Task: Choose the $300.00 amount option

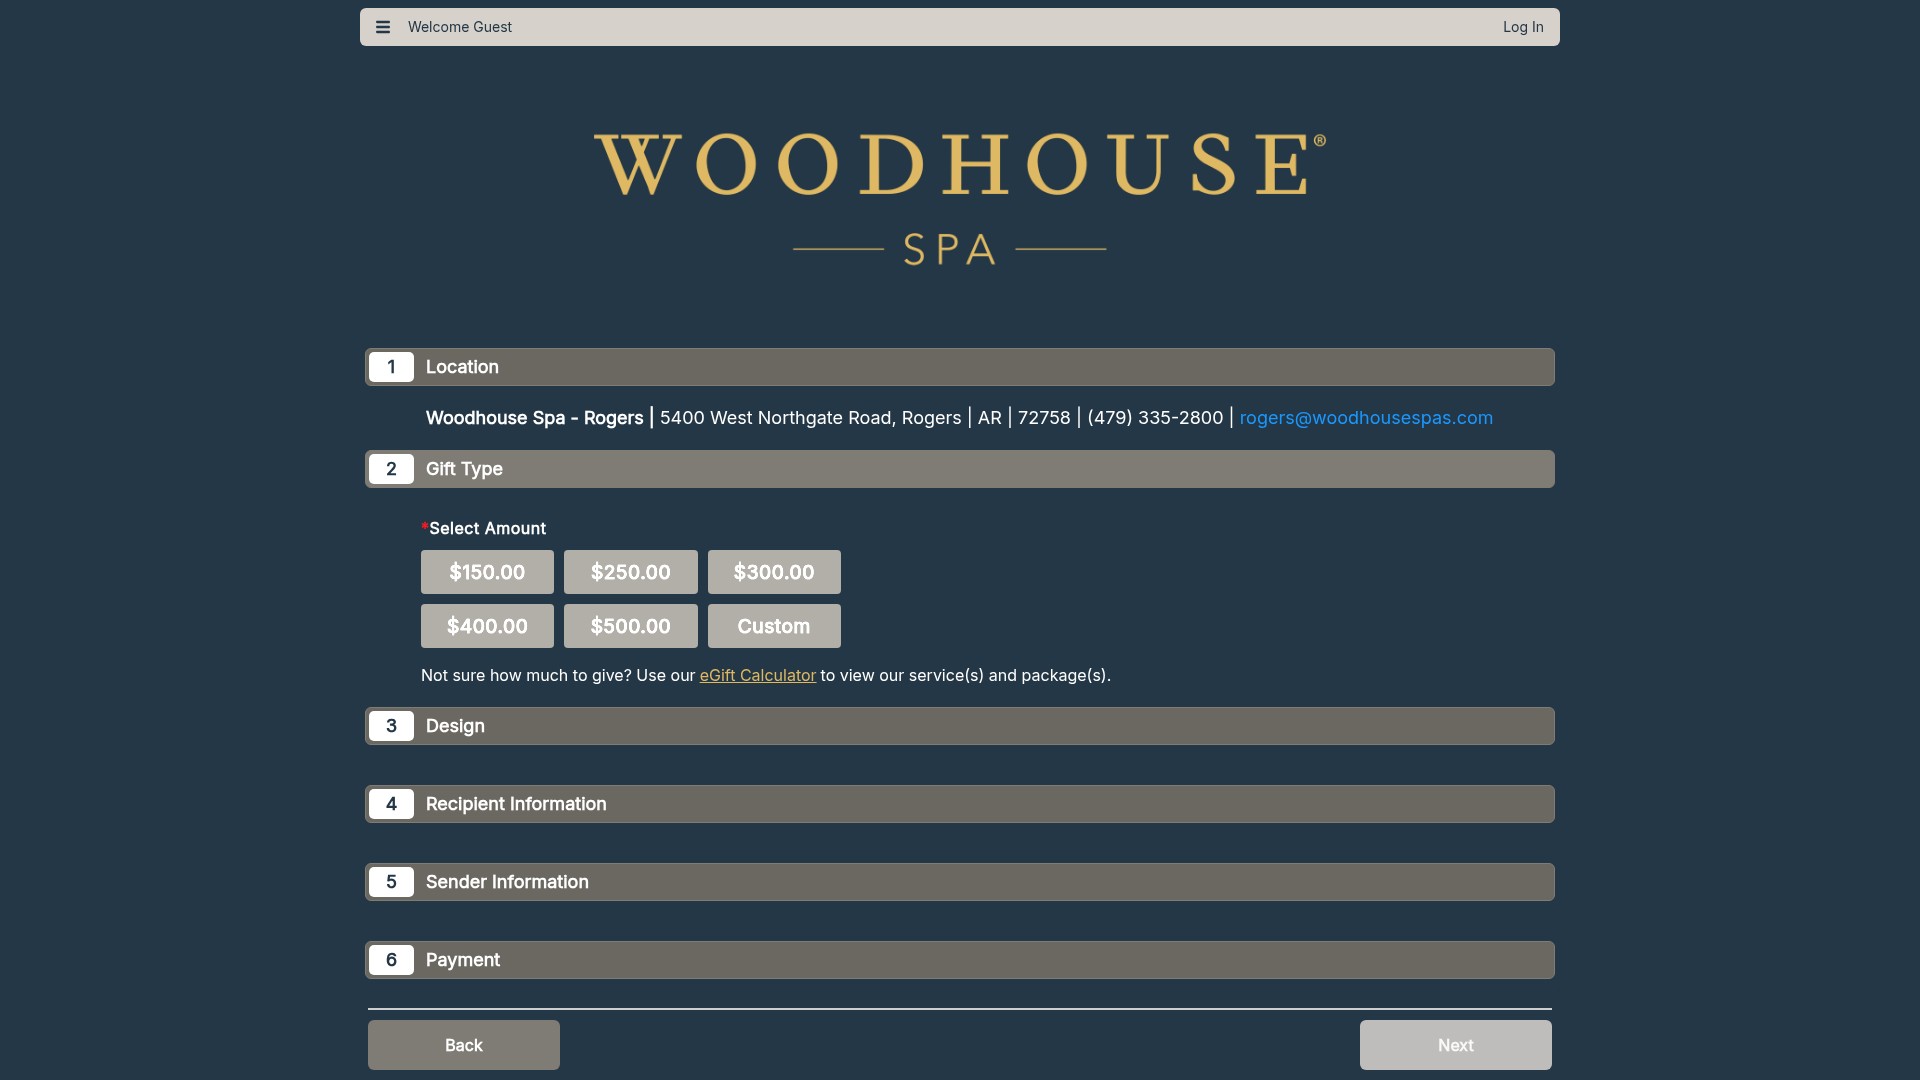Action: 774,572
